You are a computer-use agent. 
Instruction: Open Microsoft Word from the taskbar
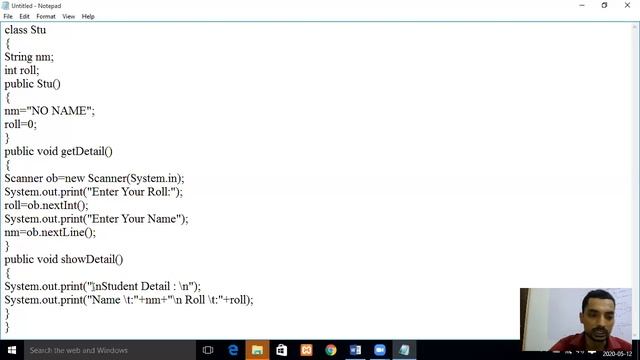355,350
